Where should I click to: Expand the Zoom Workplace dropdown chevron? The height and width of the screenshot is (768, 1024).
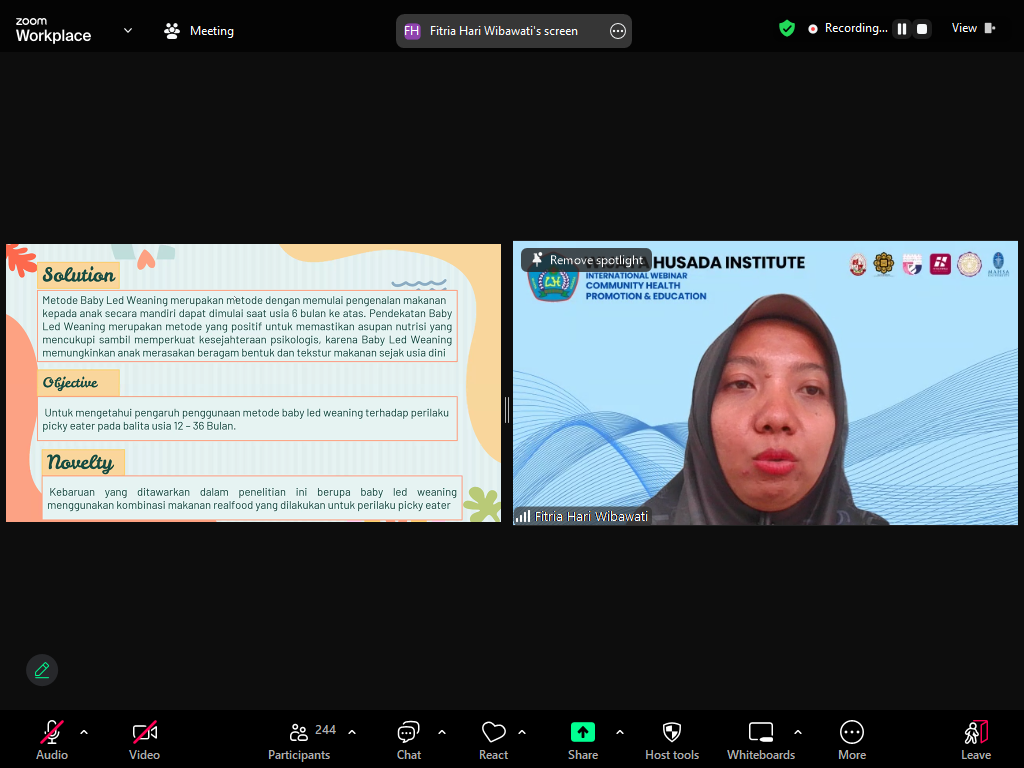(x=128, y=30)
